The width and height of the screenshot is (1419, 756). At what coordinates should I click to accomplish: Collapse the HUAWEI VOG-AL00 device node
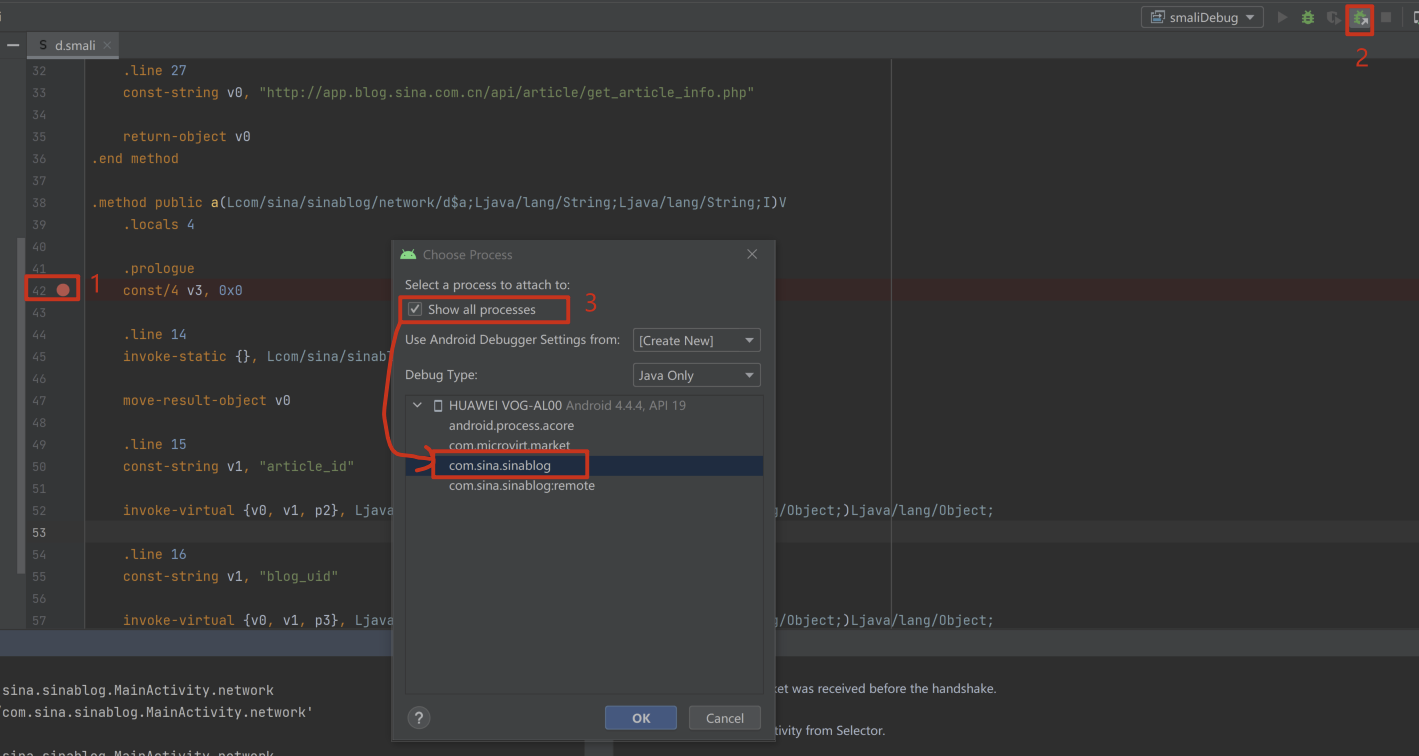tap(417, 406)
